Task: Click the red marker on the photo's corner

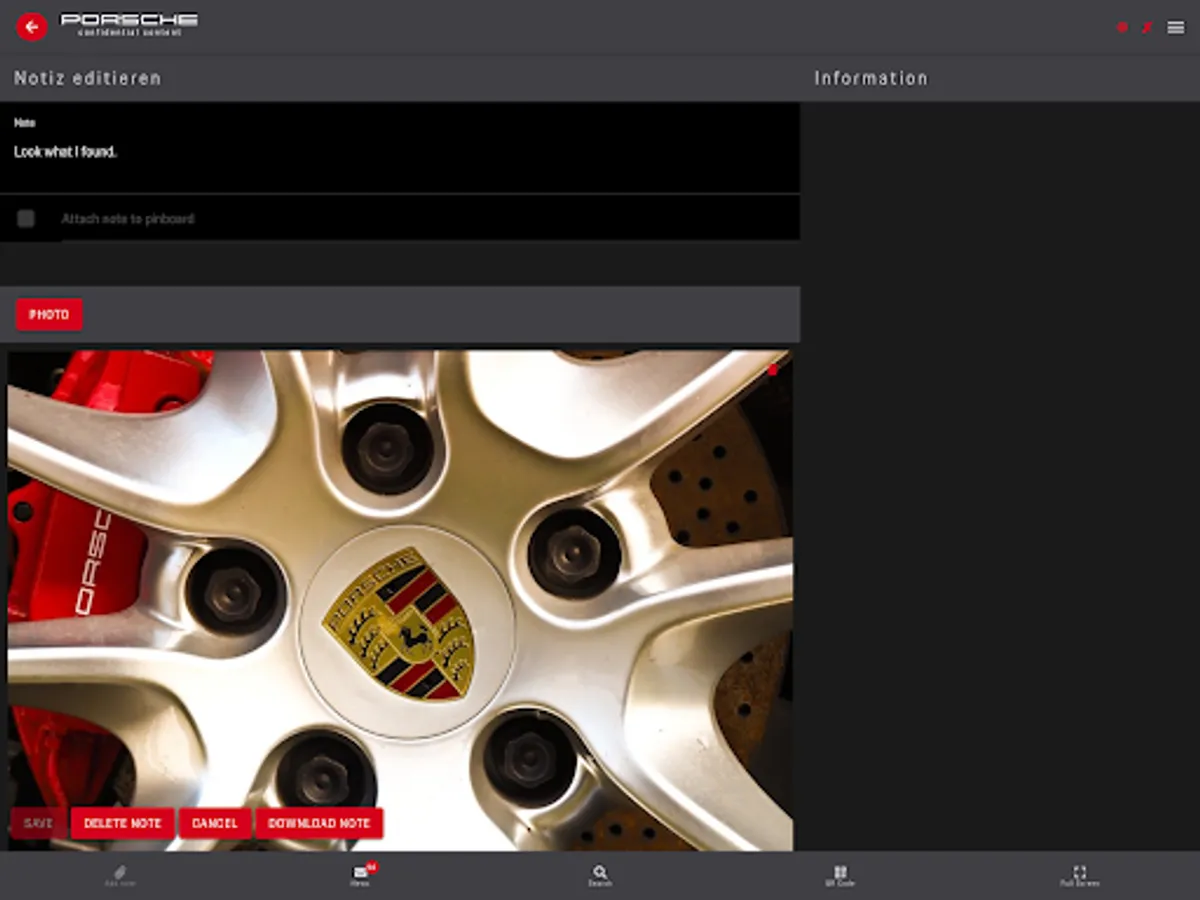Action: 773,370
